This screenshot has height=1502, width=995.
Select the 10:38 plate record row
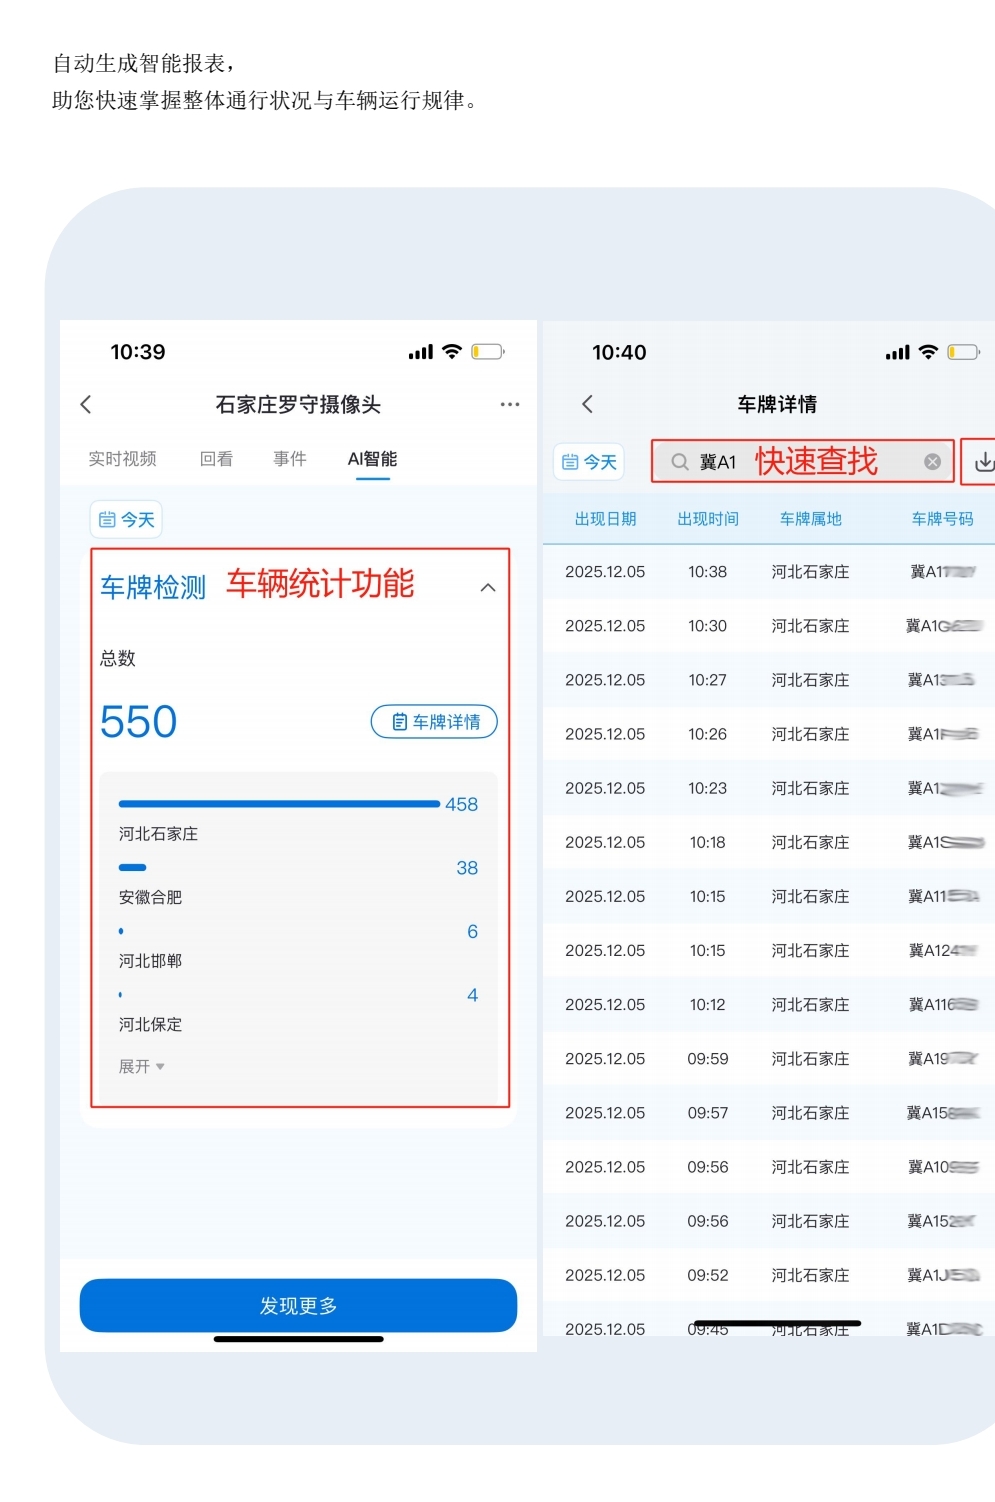click(768, 572)
